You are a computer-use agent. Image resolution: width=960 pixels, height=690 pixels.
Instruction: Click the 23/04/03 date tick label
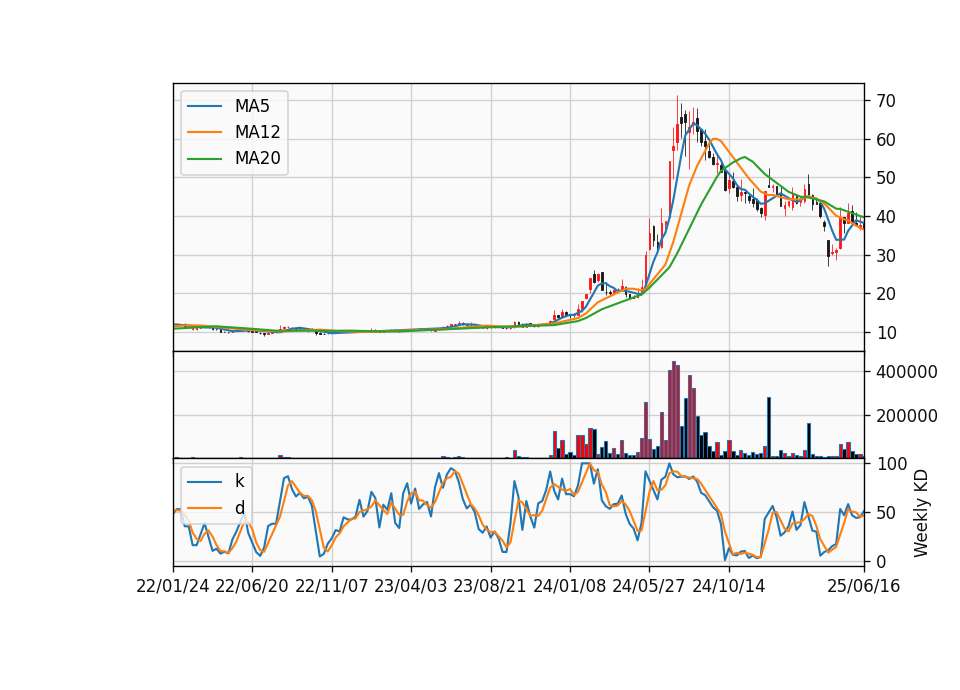tap(411, 586)
